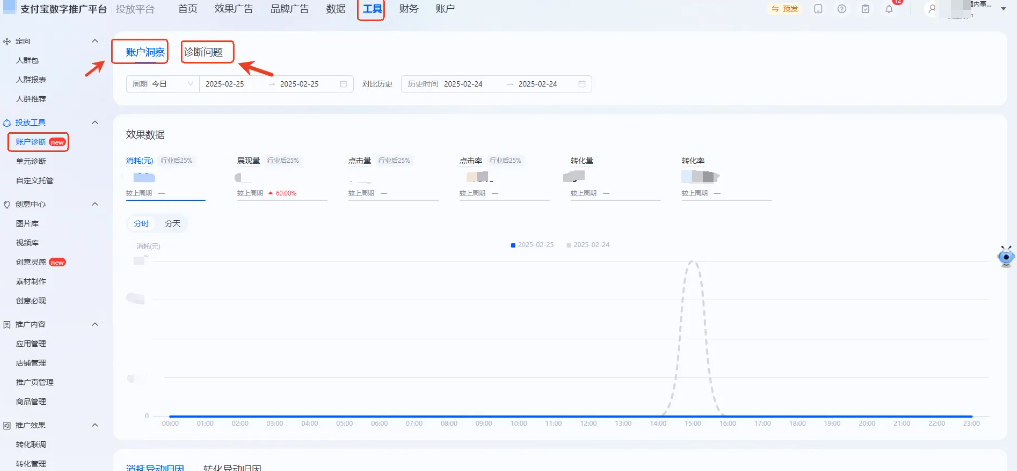Open 素材制作 in the sidebar

click(x=31, y=282)
